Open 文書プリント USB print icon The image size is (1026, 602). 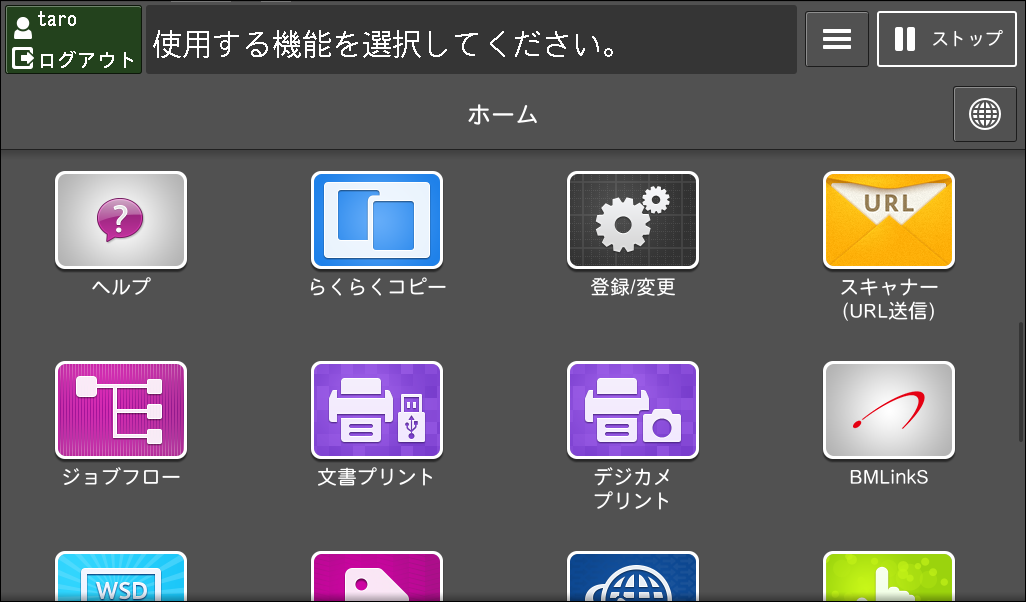377,410
